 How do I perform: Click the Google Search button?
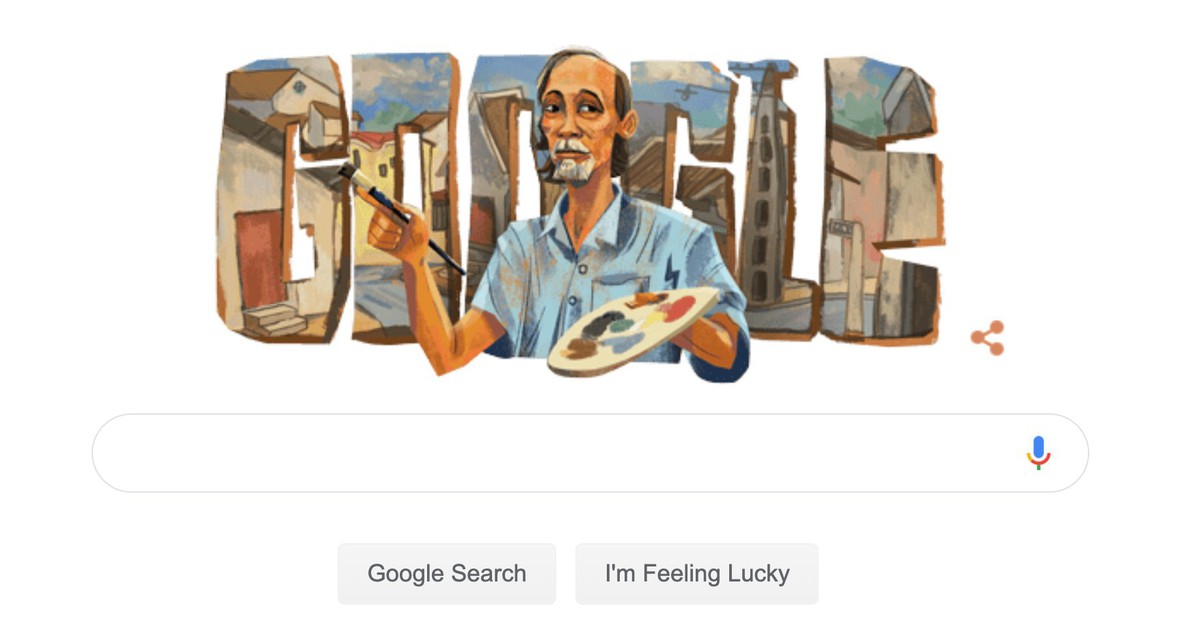[x=446, y=574]
